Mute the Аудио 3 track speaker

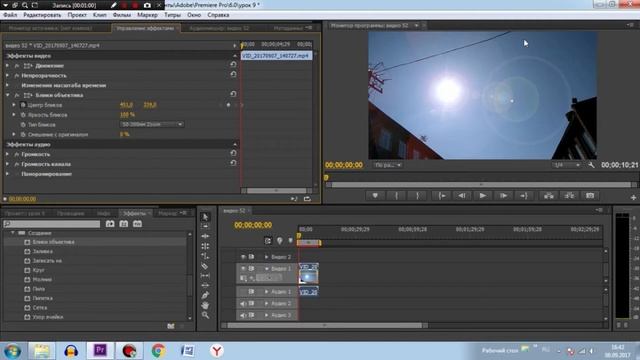[243, 315]
